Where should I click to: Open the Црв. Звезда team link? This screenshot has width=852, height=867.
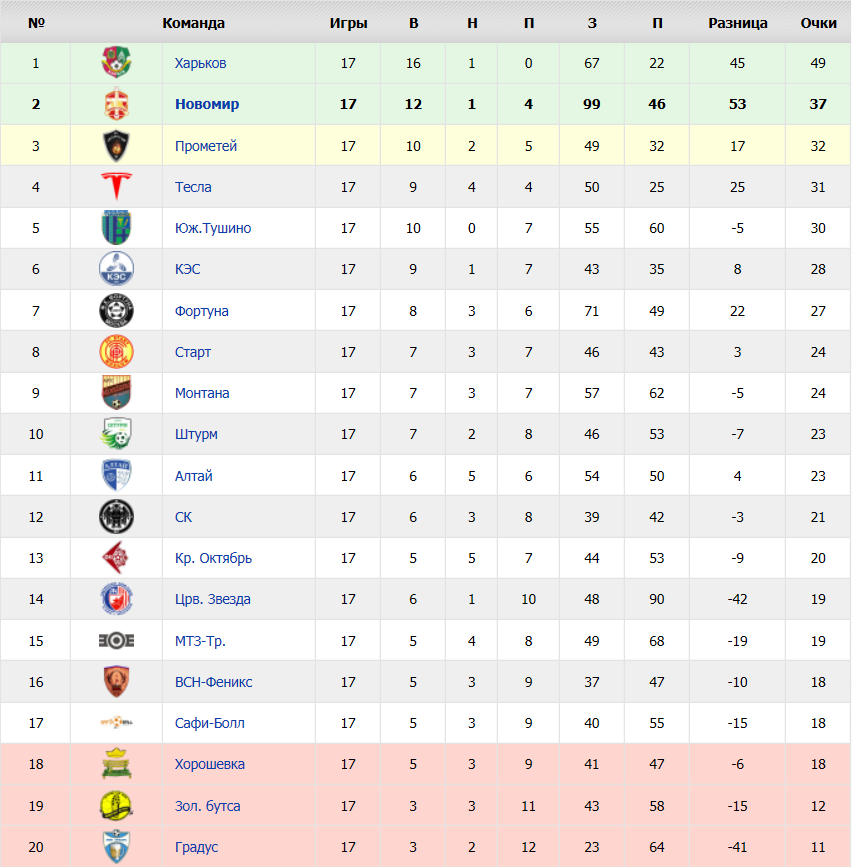[213, 599]
